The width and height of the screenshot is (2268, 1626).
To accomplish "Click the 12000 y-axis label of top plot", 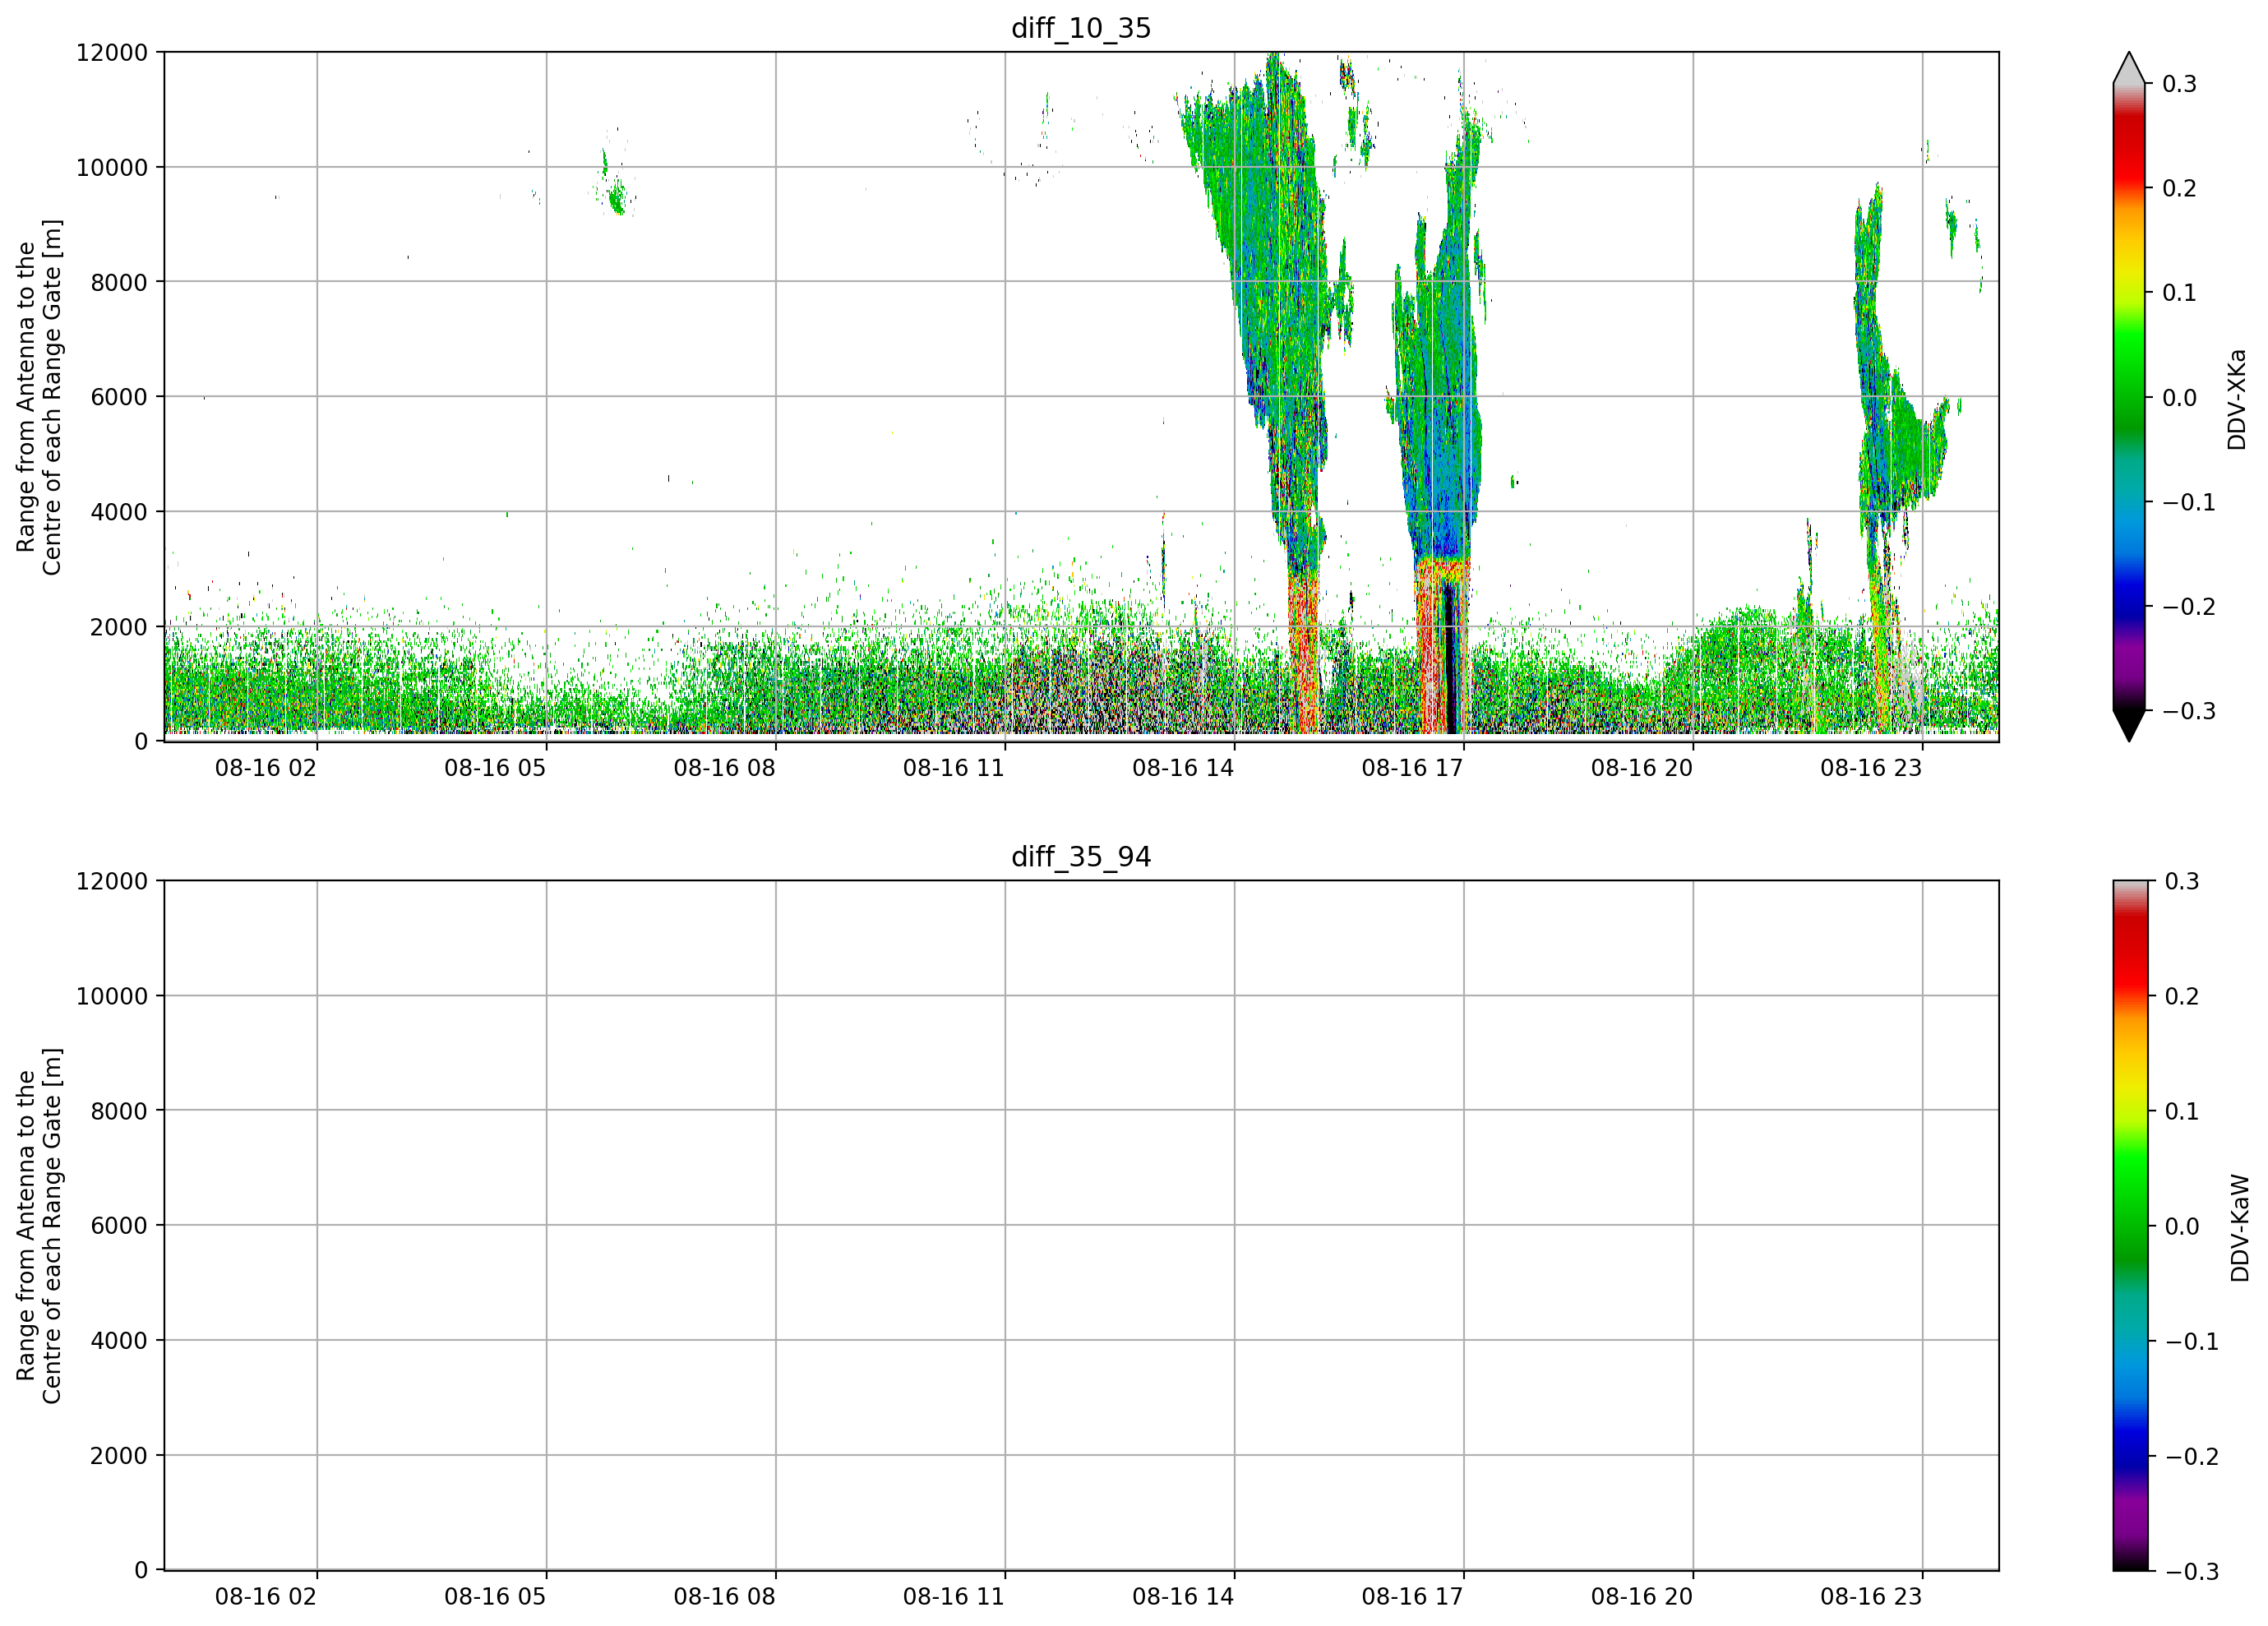I will 112,52.
